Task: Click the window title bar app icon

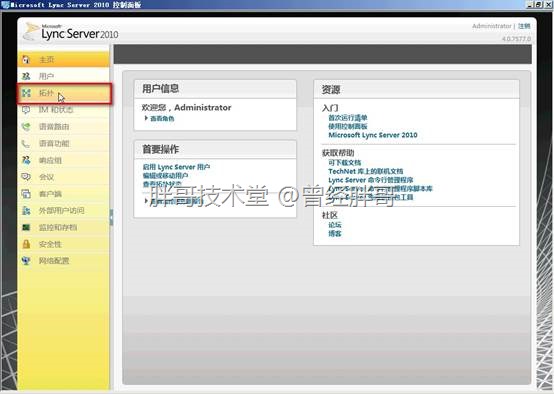Action: [5, 4]
